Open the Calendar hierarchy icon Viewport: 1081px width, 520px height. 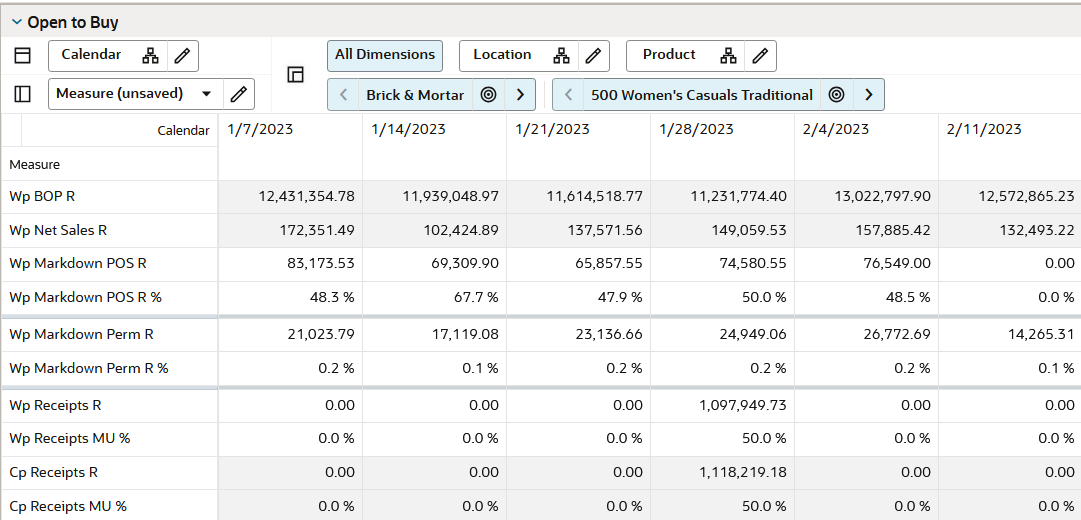(150, 56)
